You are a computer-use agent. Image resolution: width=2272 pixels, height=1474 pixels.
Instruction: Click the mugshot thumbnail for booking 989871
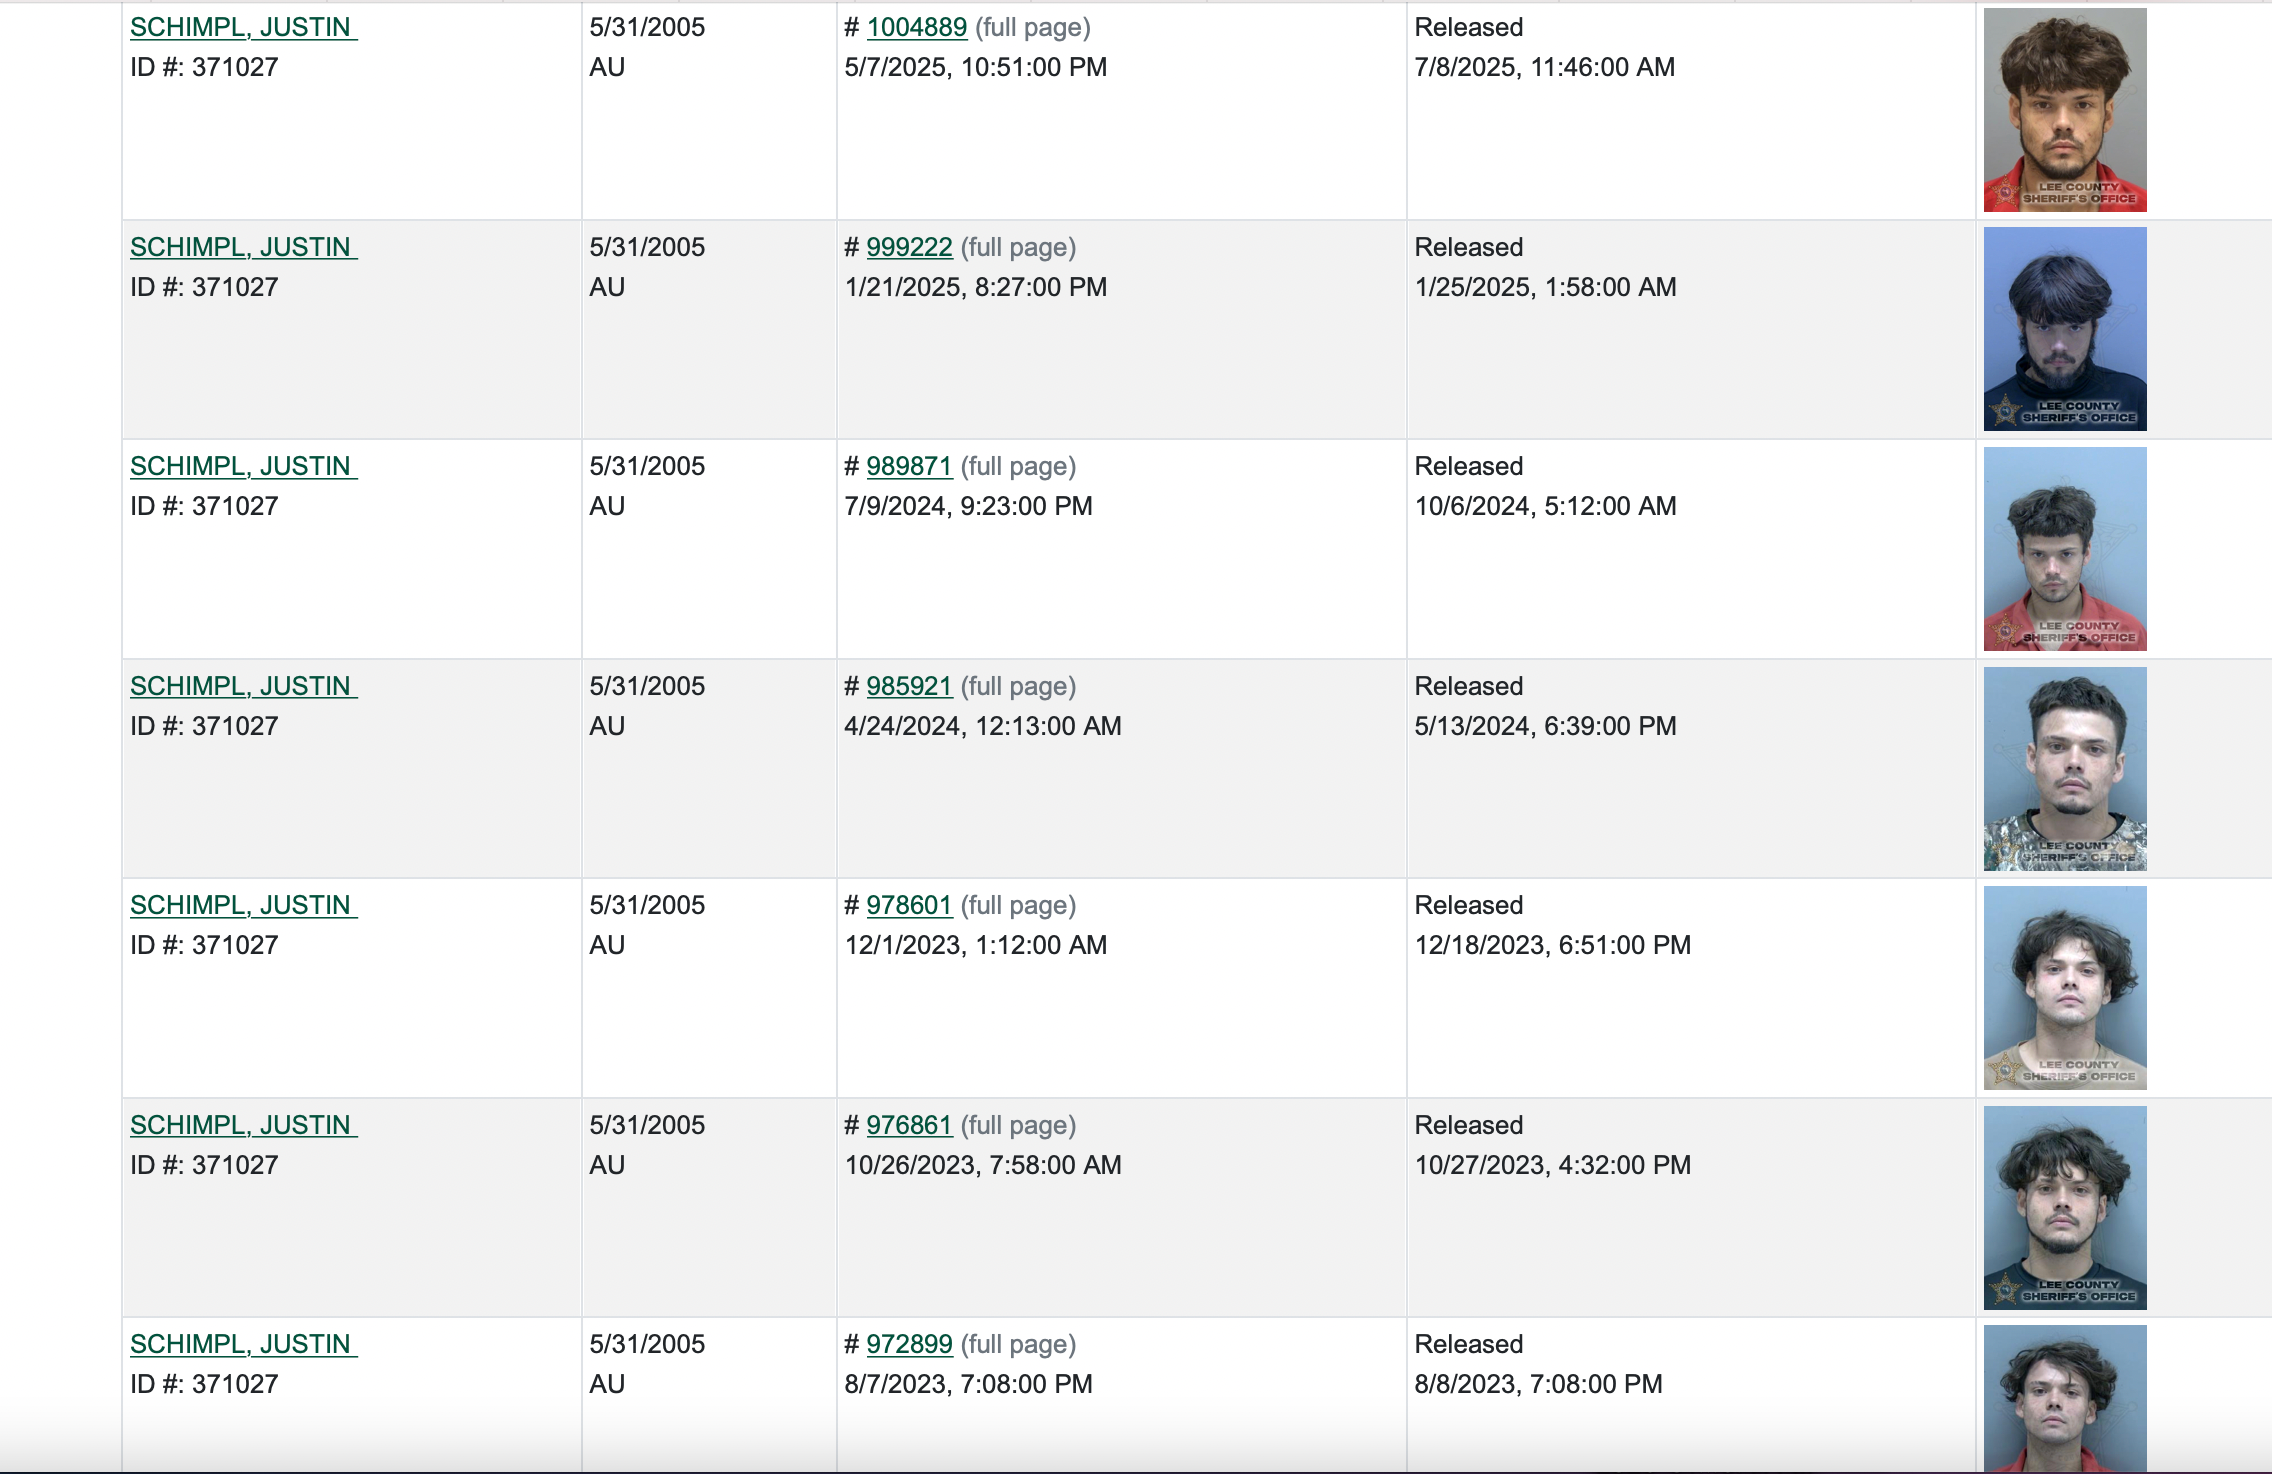[2065, 549]
